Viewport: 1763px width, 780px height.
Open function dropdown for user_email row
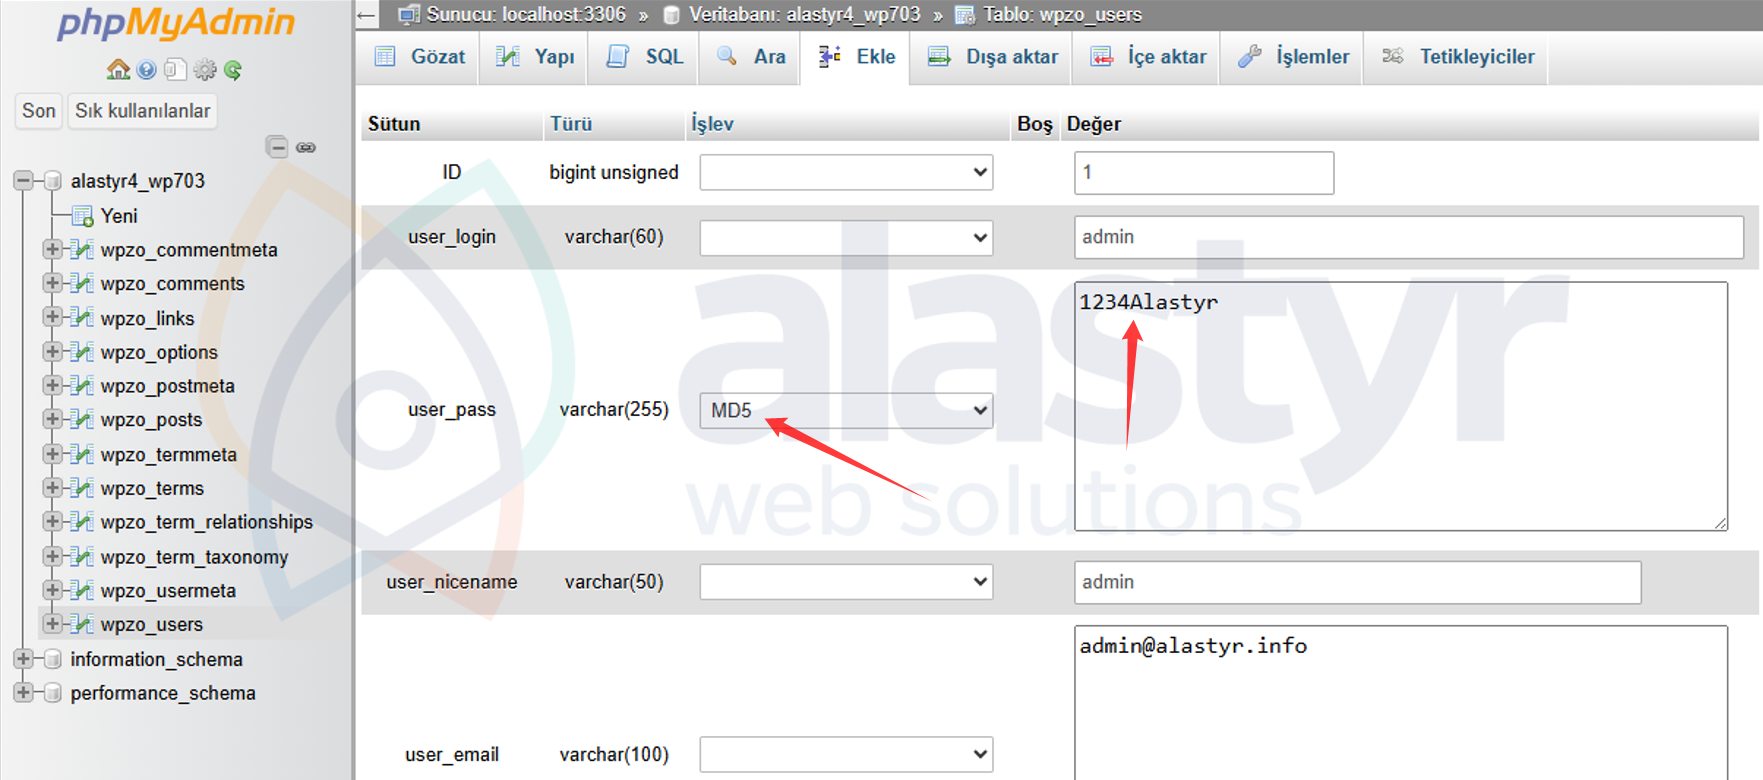pyautogui.click(x=846, y=754)
